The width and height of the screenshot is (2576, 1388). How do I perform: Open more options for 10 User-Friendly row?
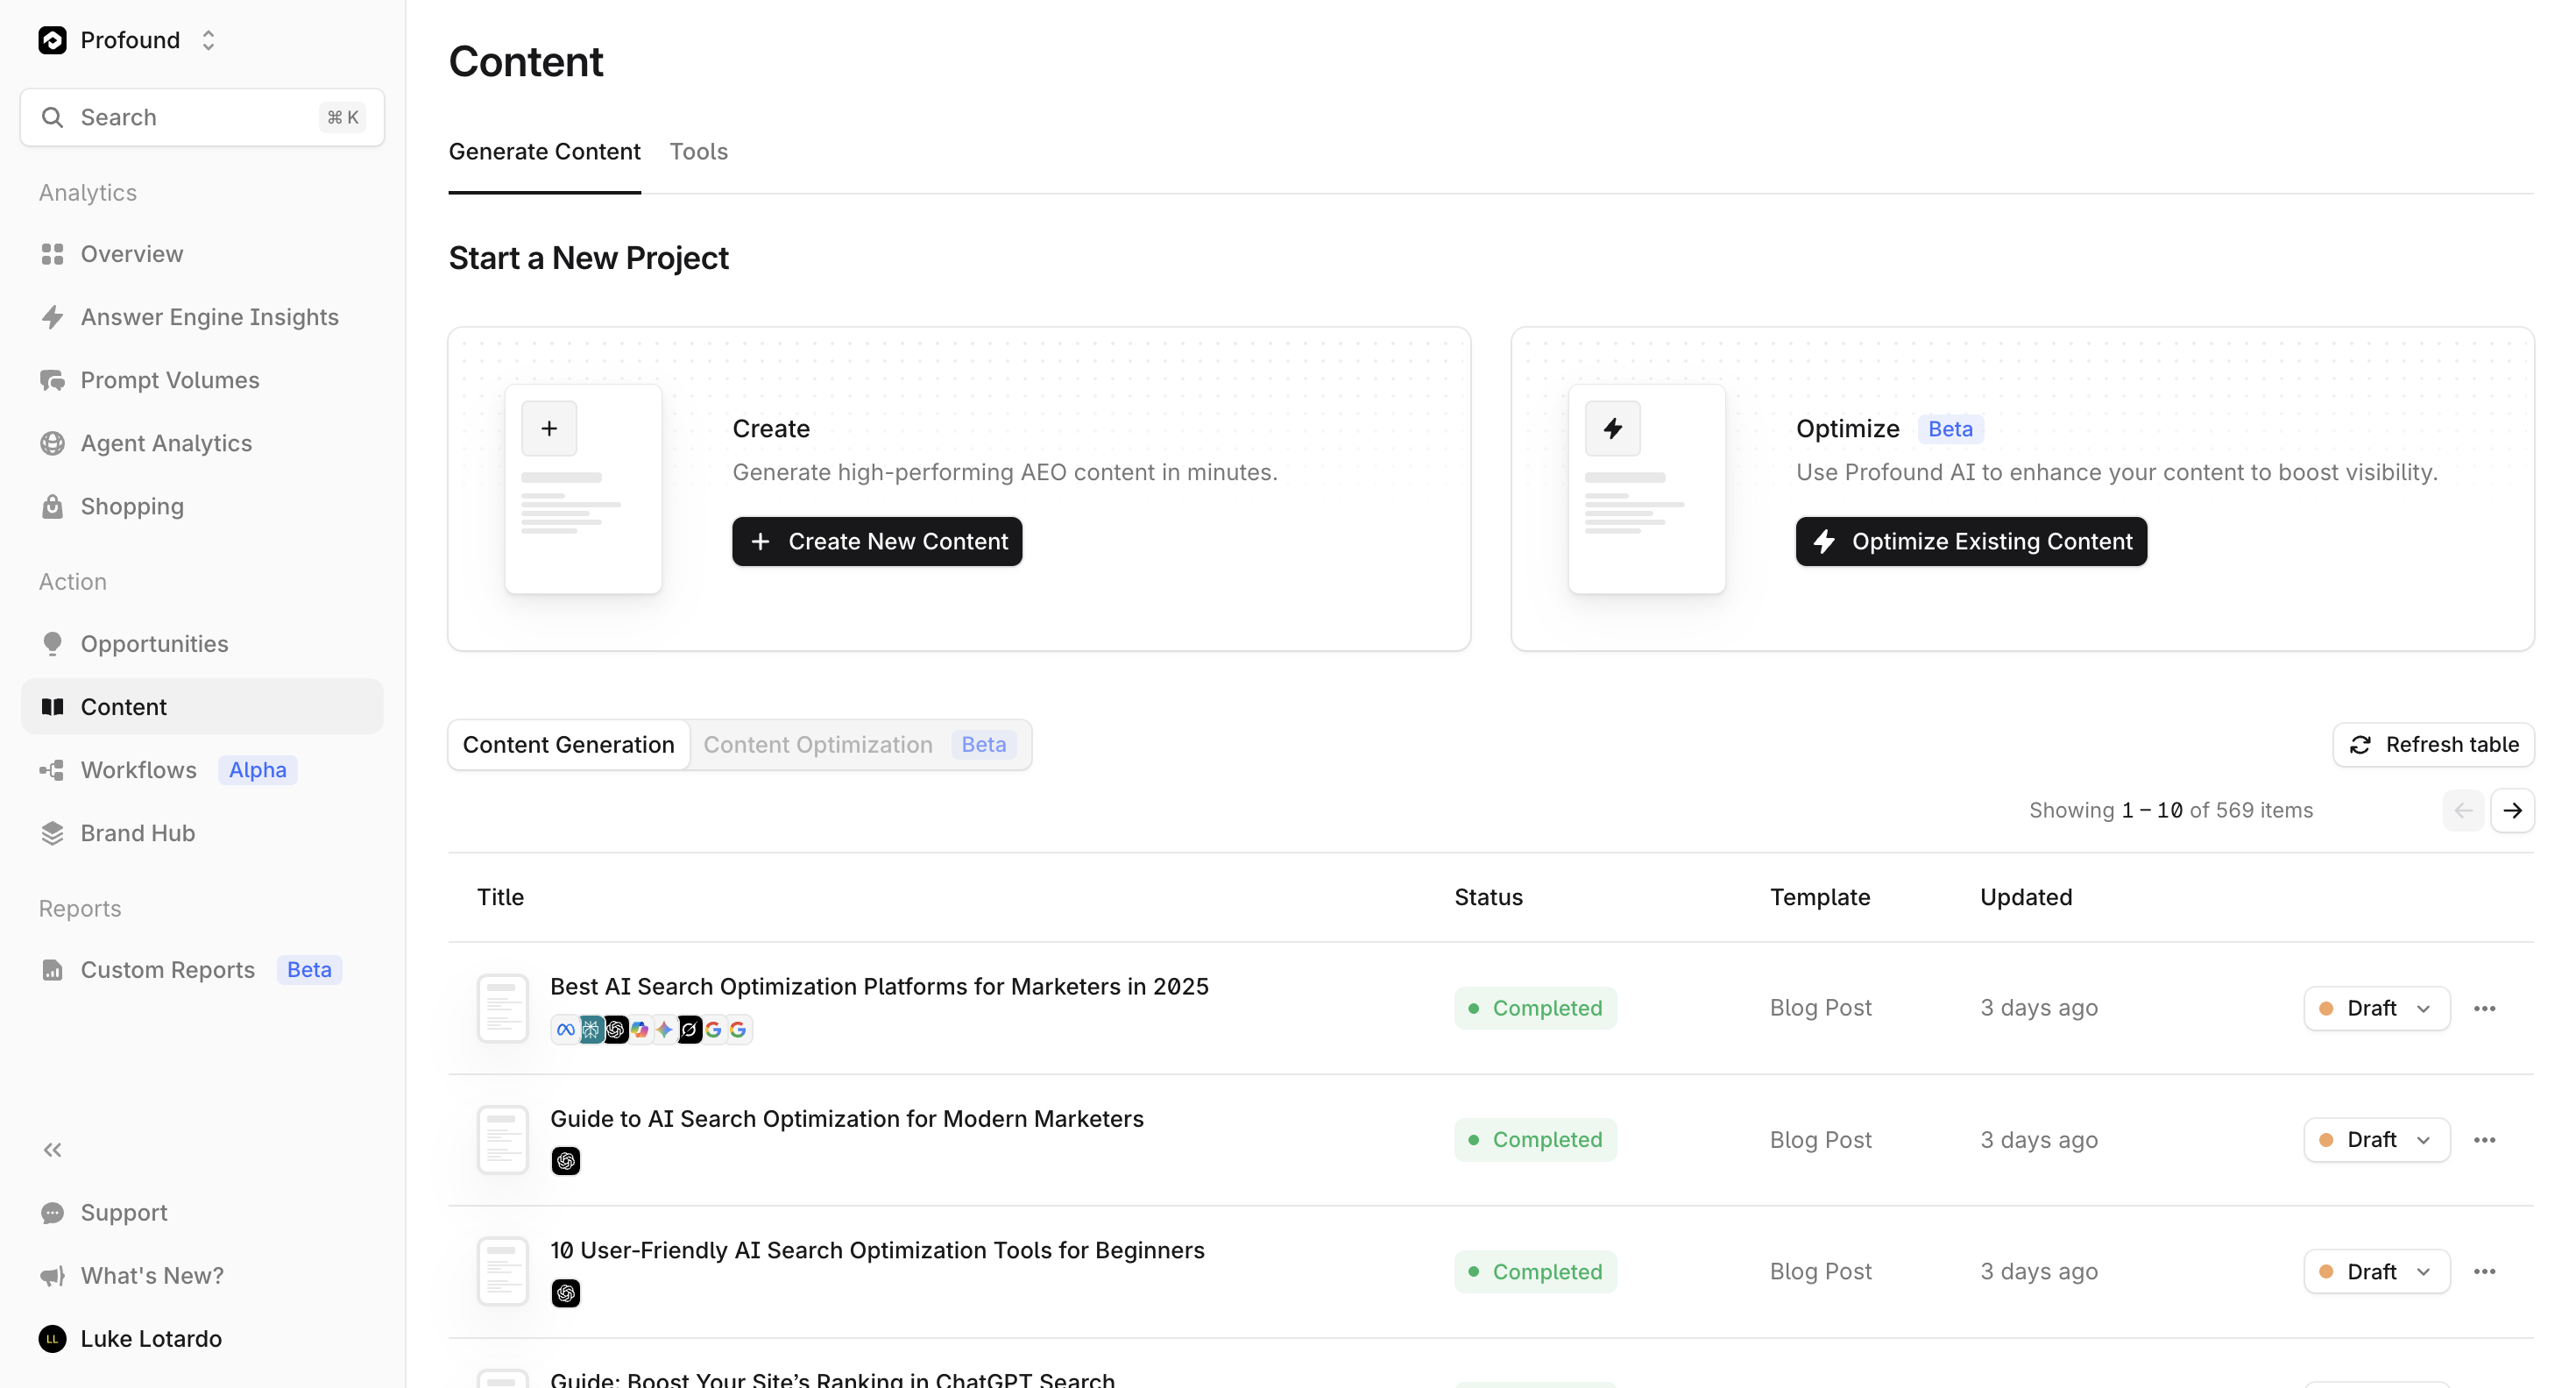[2485, 1272]
